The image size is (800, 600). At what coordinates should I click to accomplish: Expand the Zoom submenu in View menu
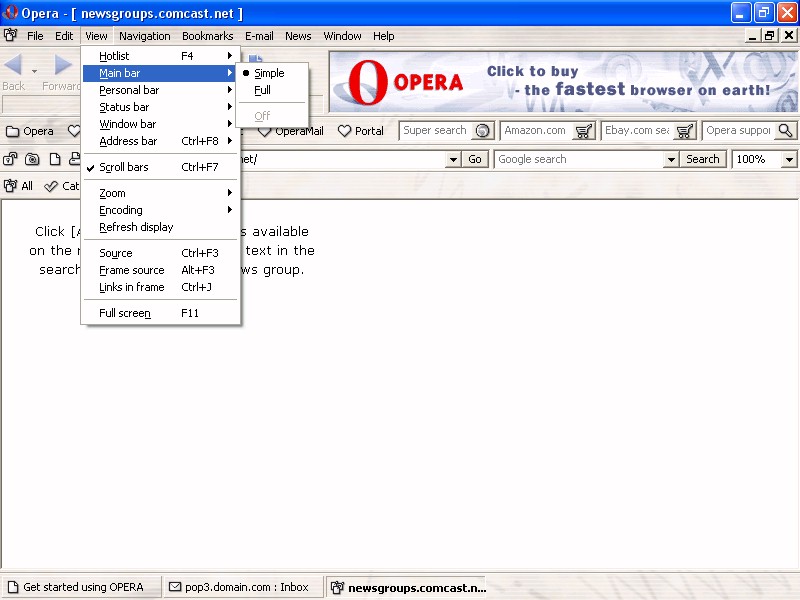coord(113,193)
